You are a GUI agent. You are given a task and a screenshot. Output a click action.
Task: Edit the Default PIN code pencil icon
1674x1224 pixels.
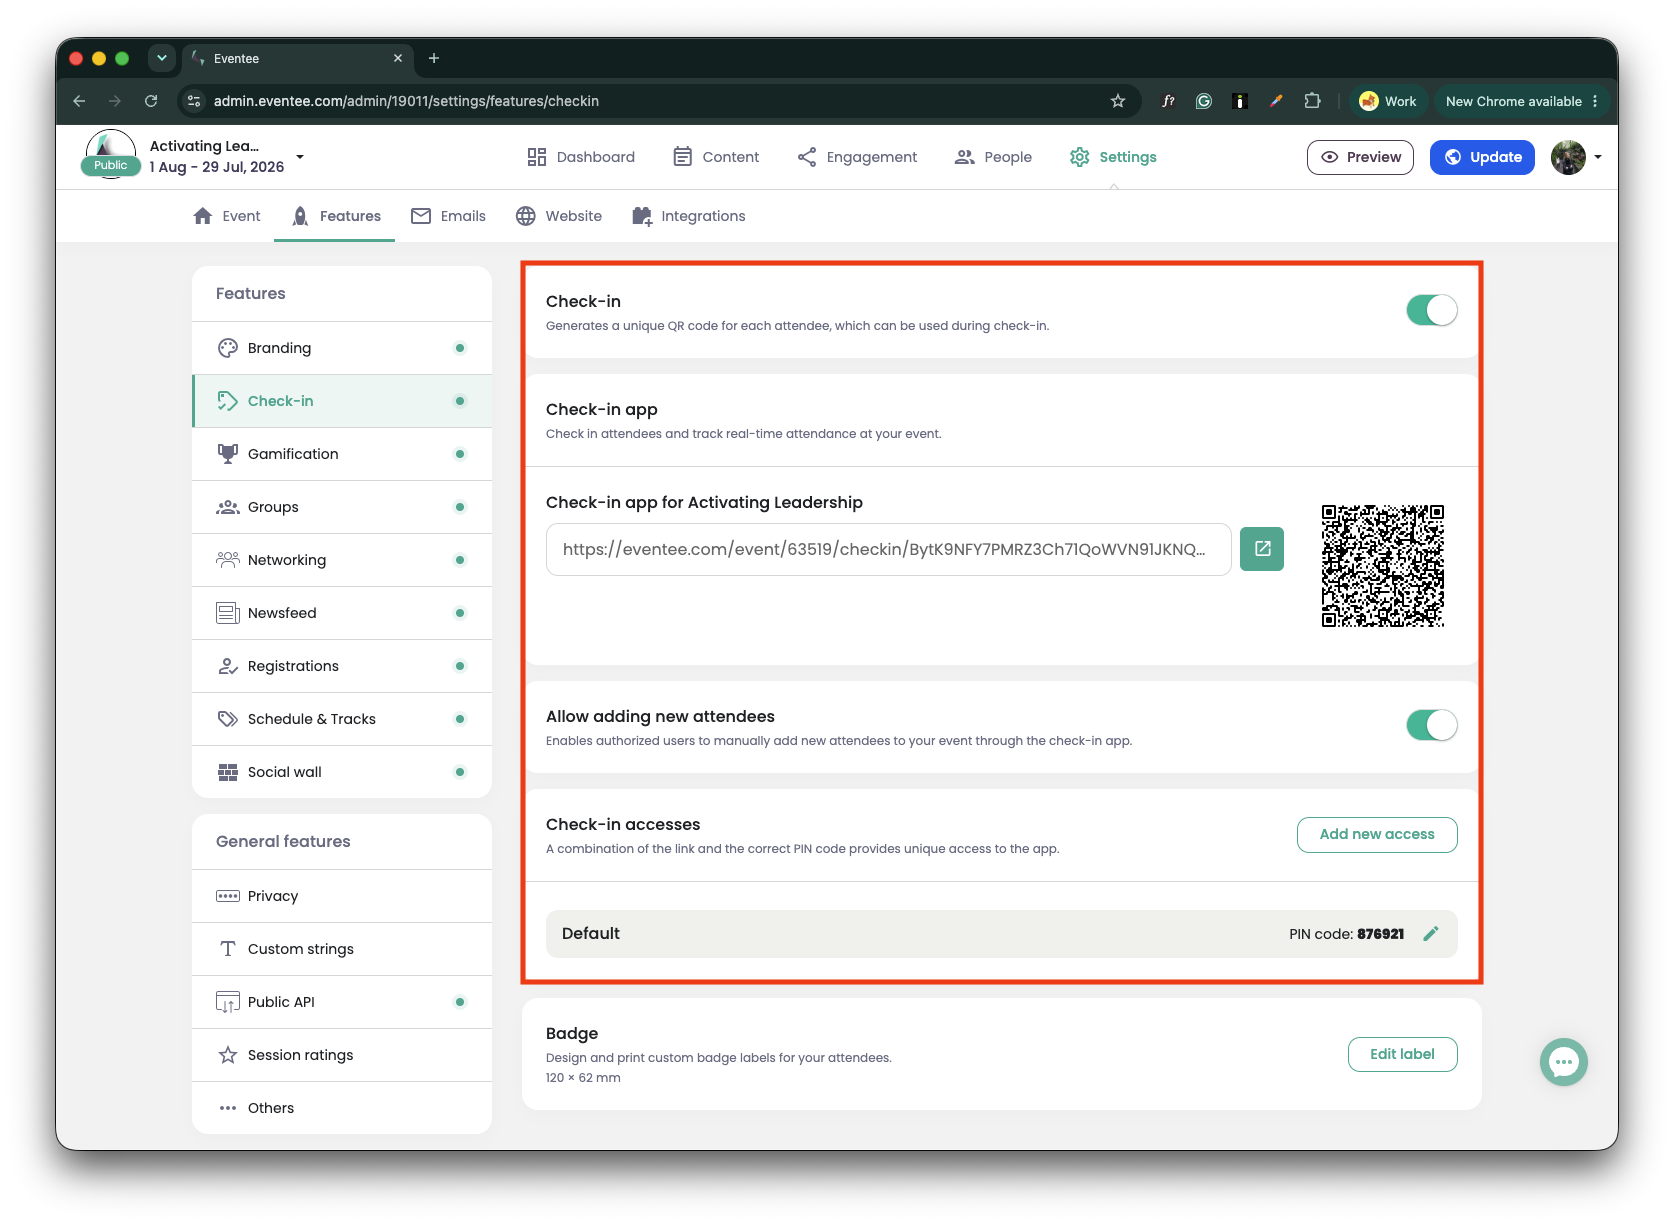(x=1431, y=934)
